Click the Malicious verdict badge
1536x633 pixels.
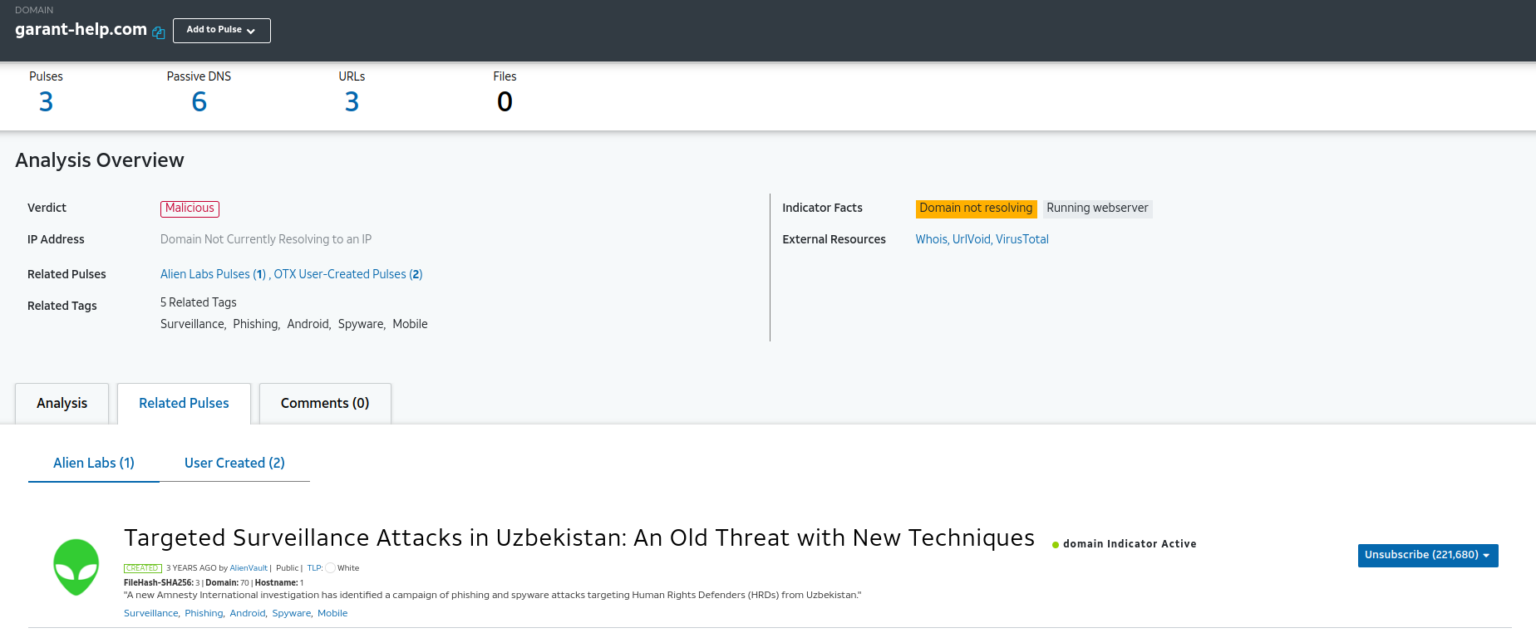click(189, 208)
